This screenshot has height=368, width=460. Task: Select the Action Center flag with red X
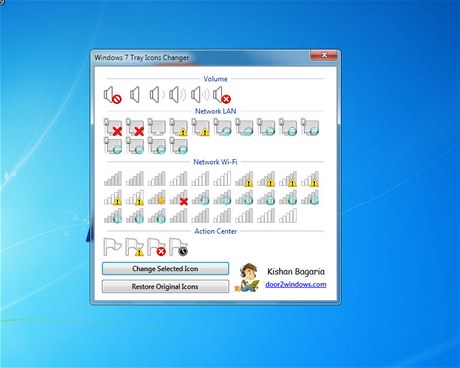156,247
